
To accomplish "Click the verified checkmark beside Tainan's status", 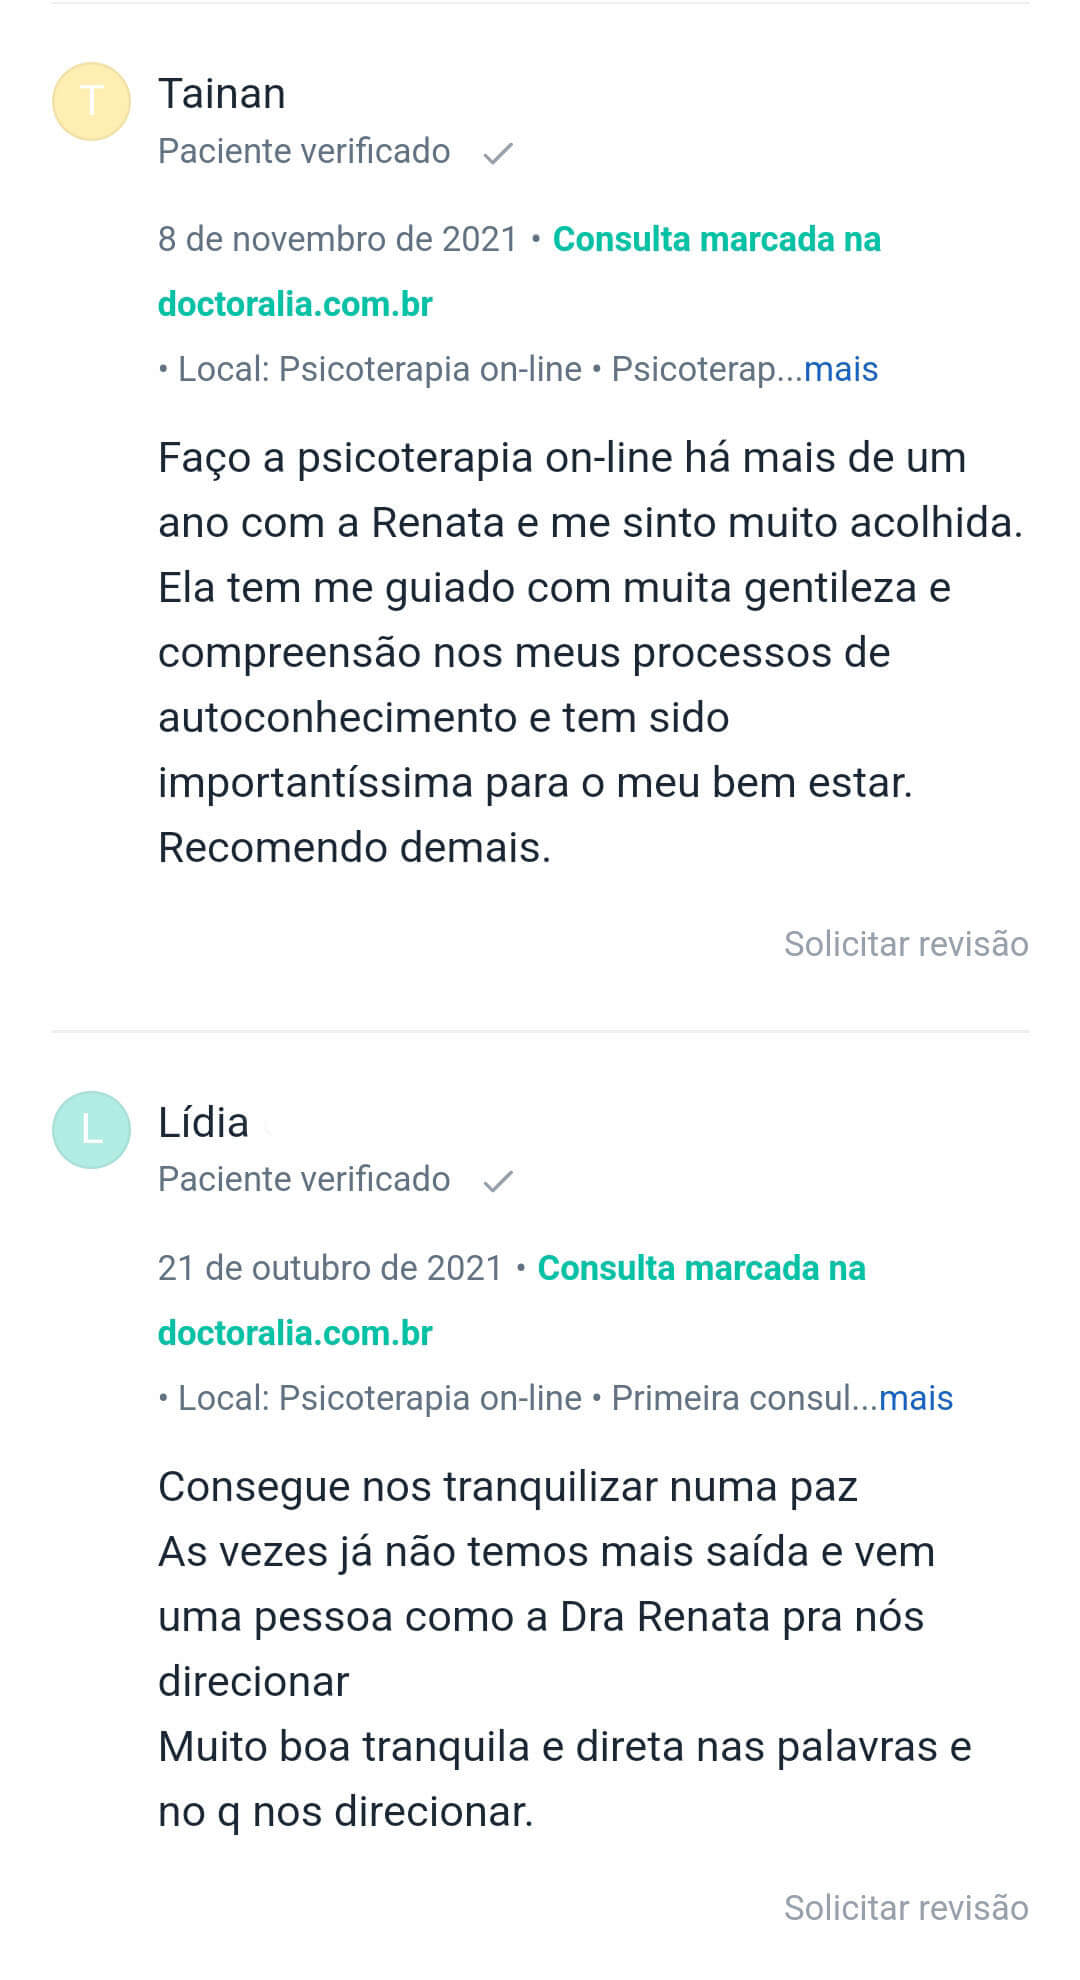I will coord(497,153).
